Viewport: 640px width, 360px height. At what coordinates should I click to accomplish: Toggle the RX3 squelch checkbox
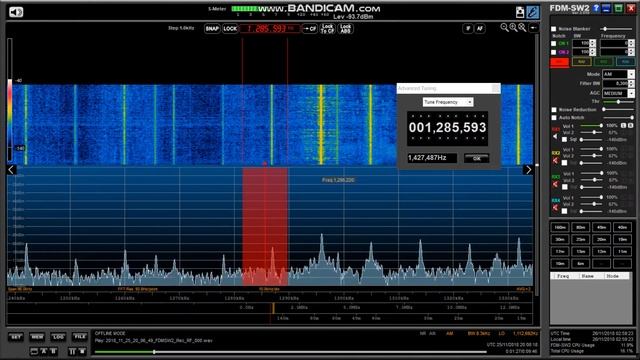(564, 187)
